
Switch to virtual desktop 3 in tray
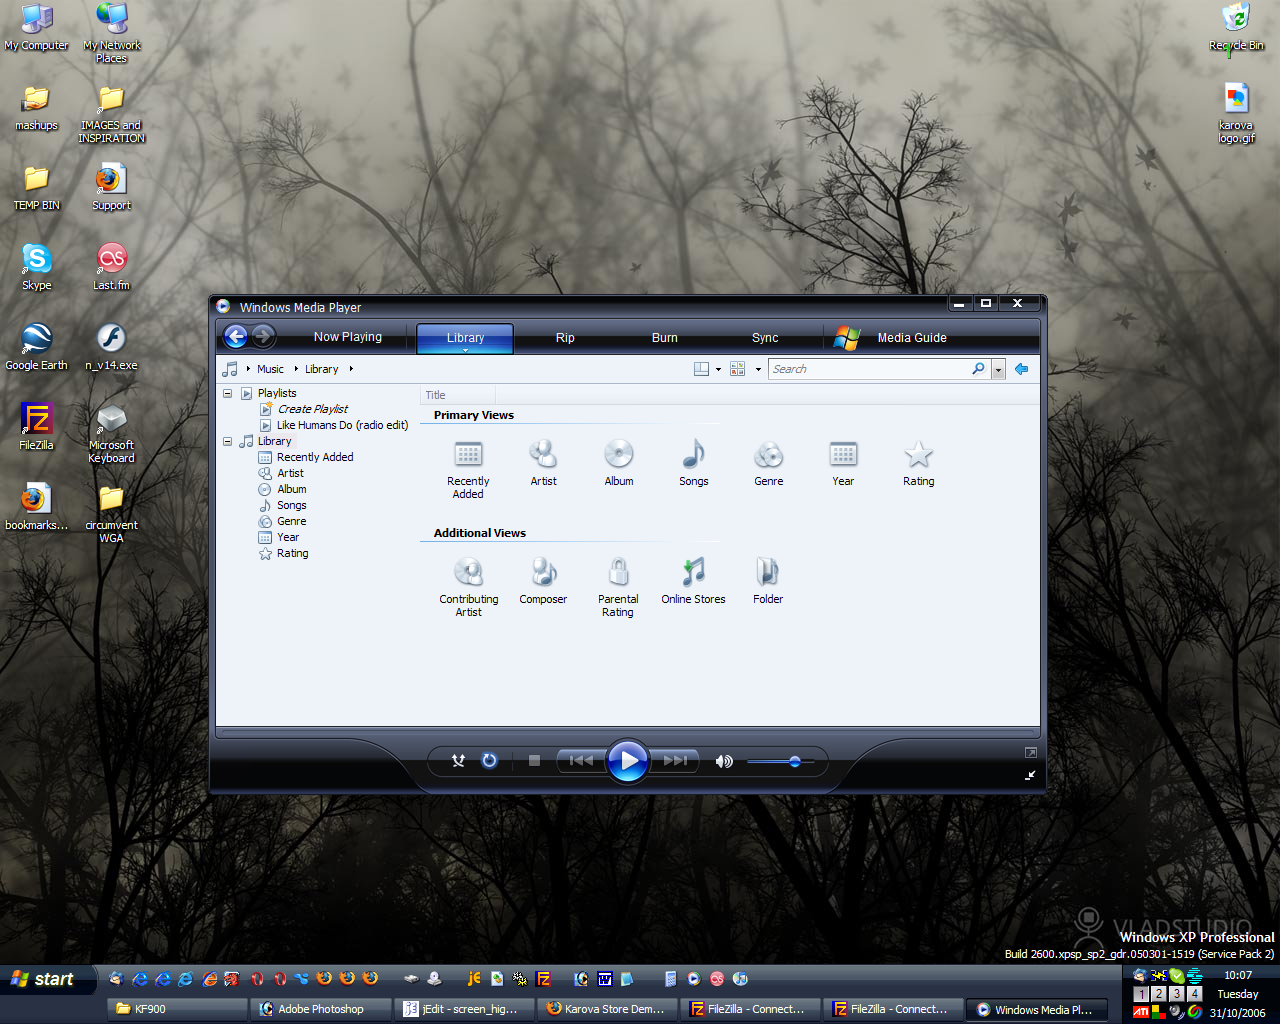pyautogui.click(x=1176, y=994)
